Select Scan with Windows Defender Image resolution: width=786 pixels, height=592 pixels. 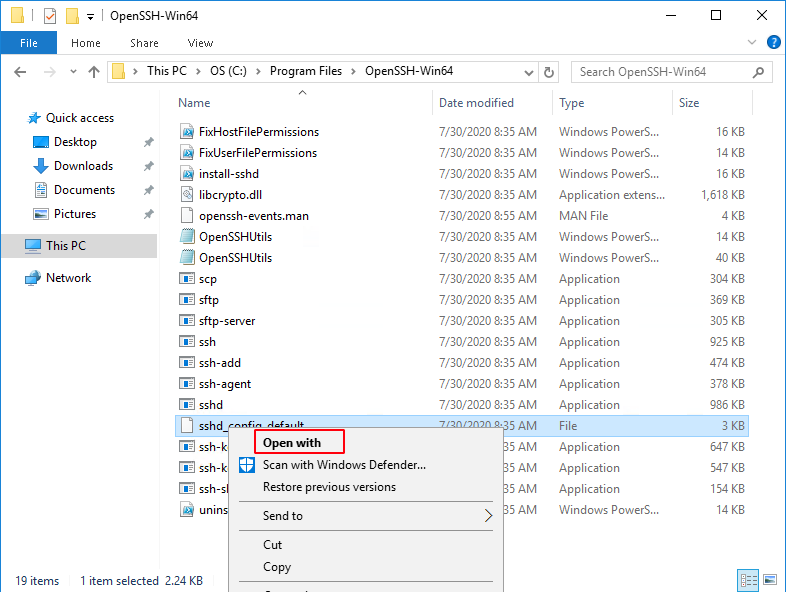tap(344, 465)
